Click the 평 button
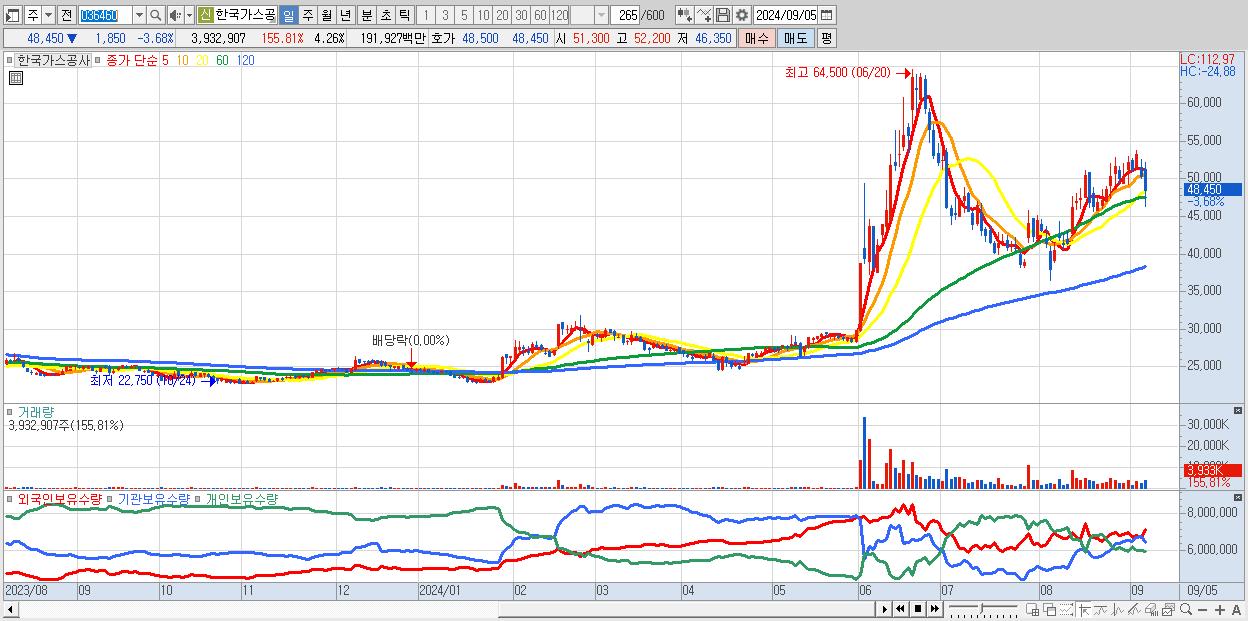The image size is (1248, 621). point(826,38)
